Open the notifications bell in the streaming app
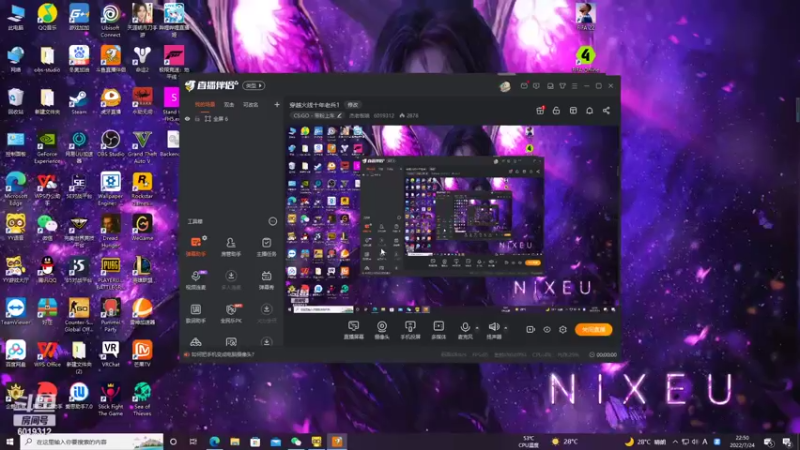The image size is (800, 450). coord(589,110)
